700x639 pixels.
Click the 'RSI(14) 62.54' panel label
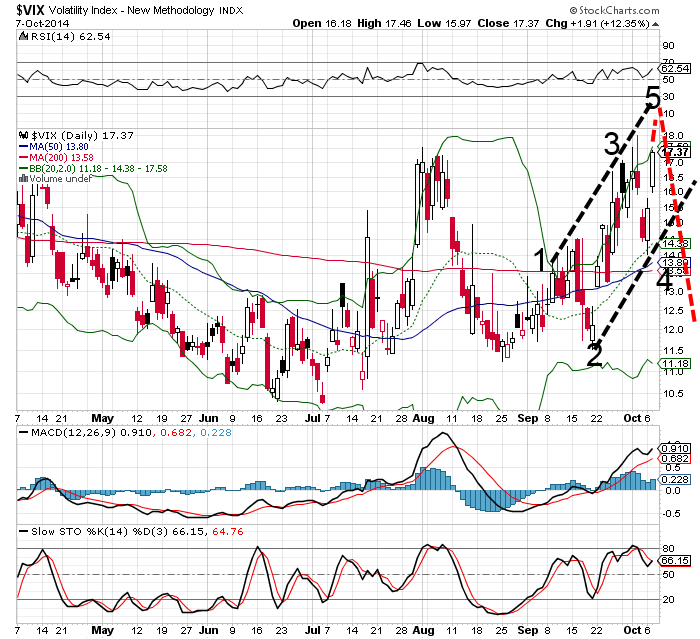[71, 37]
